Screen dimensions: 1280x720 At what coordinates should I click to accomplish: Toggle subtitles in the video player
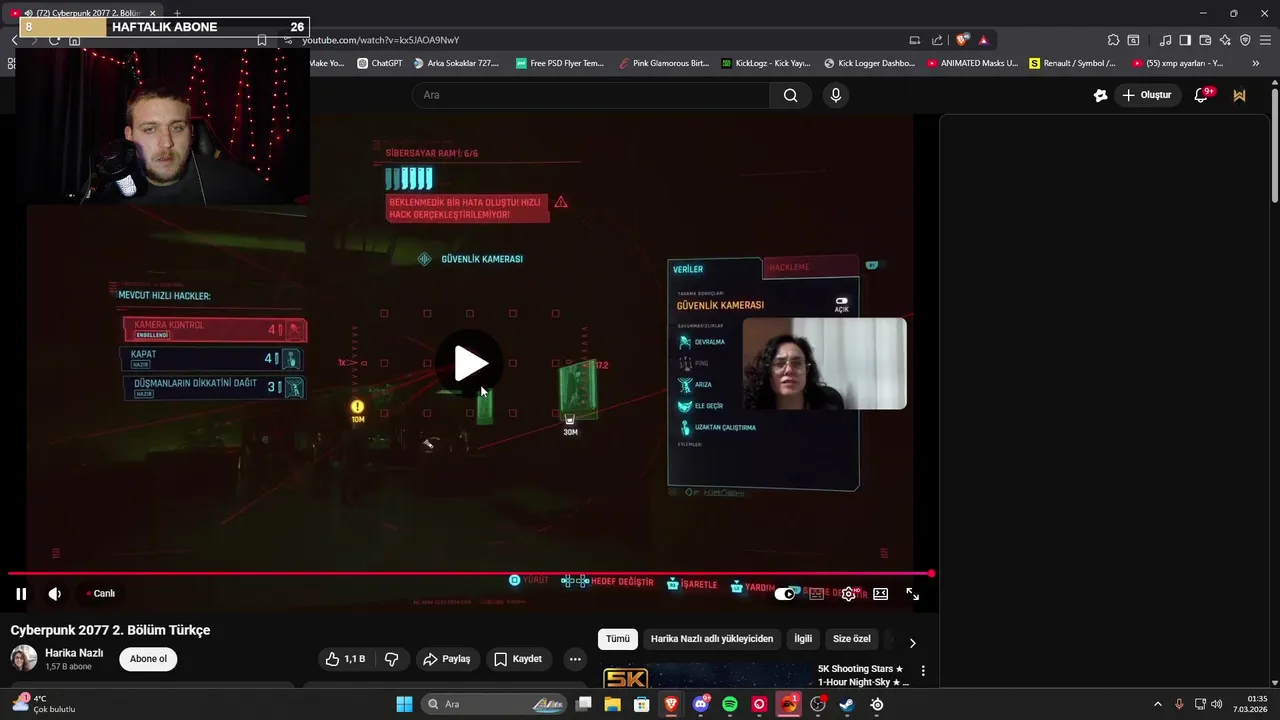tap(817, 594)
